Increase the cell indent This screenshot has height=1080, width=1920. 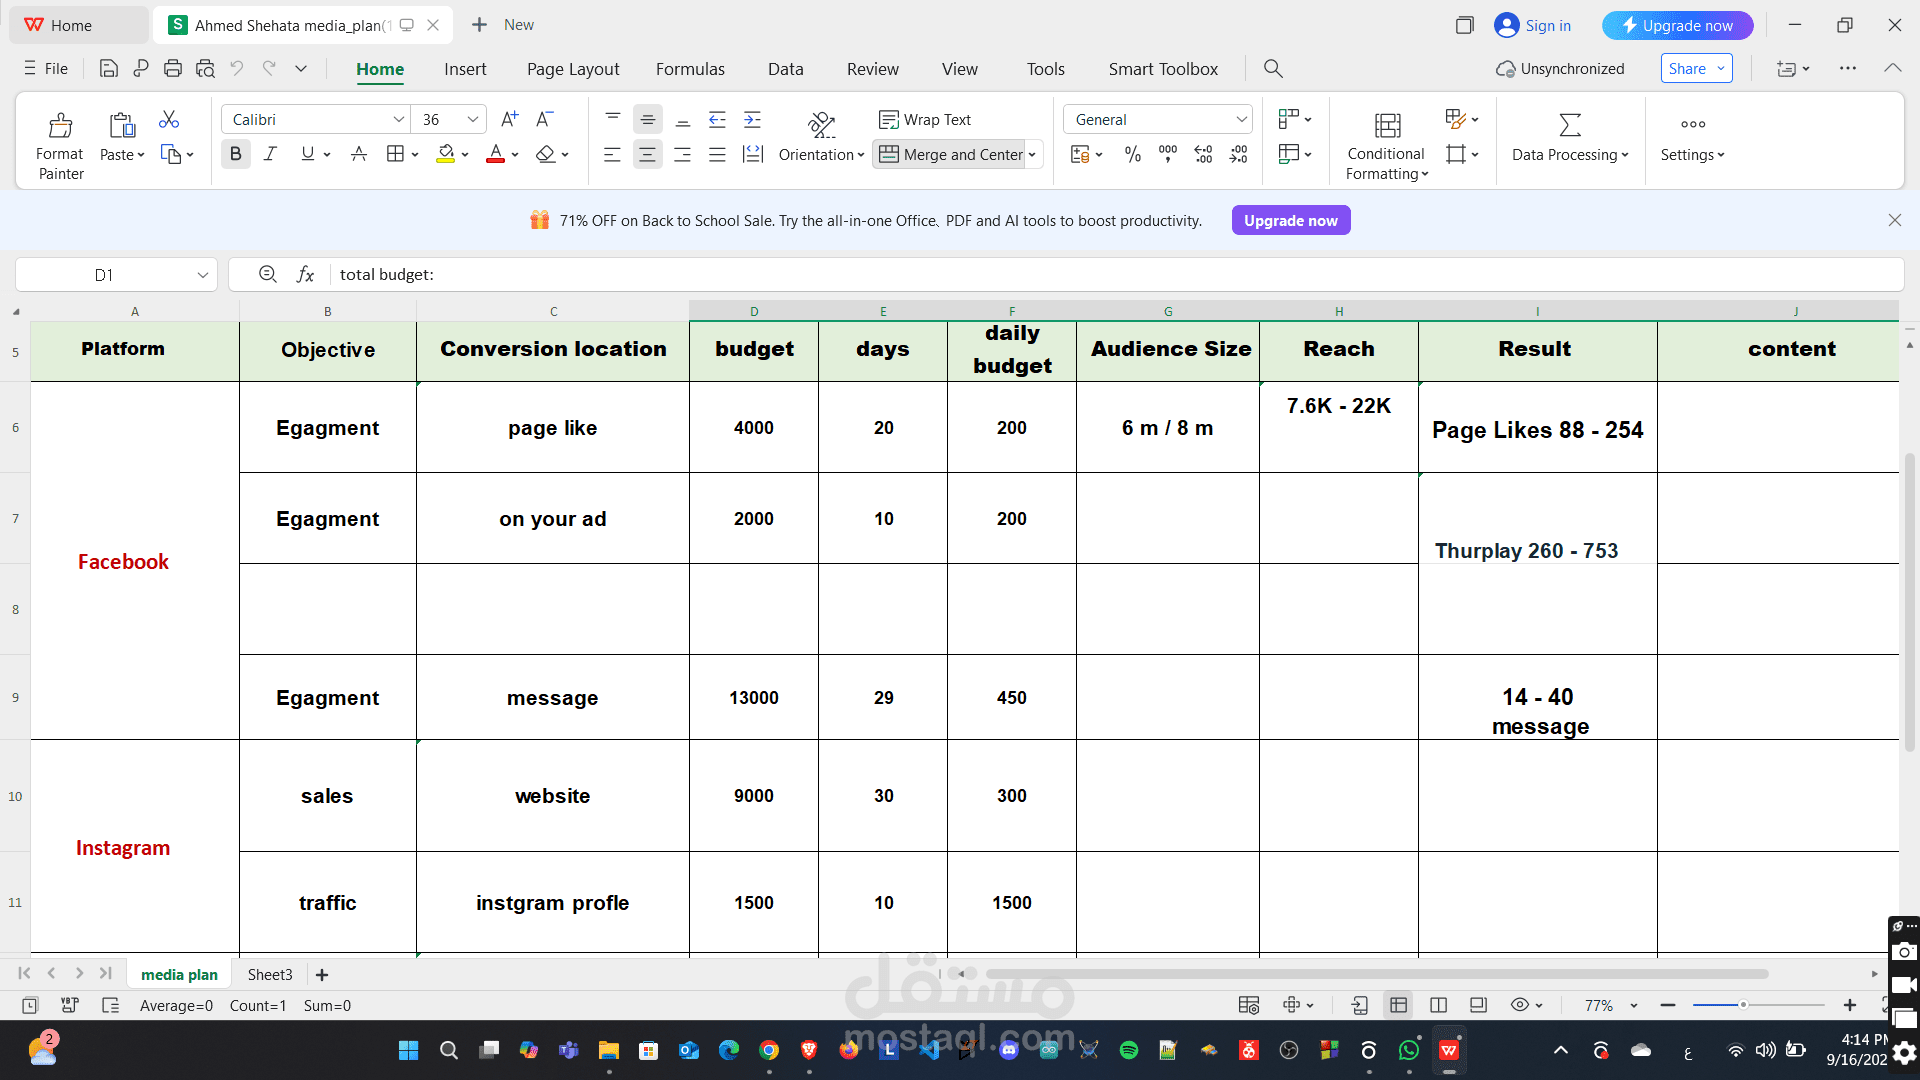(x=752, y=119)
